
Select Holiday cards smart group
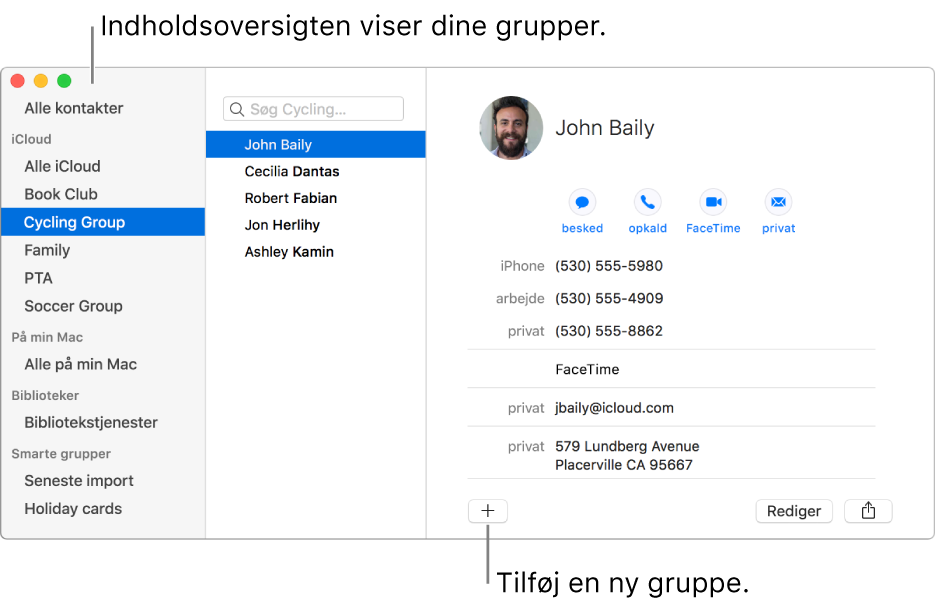click(x=73, y=508)
